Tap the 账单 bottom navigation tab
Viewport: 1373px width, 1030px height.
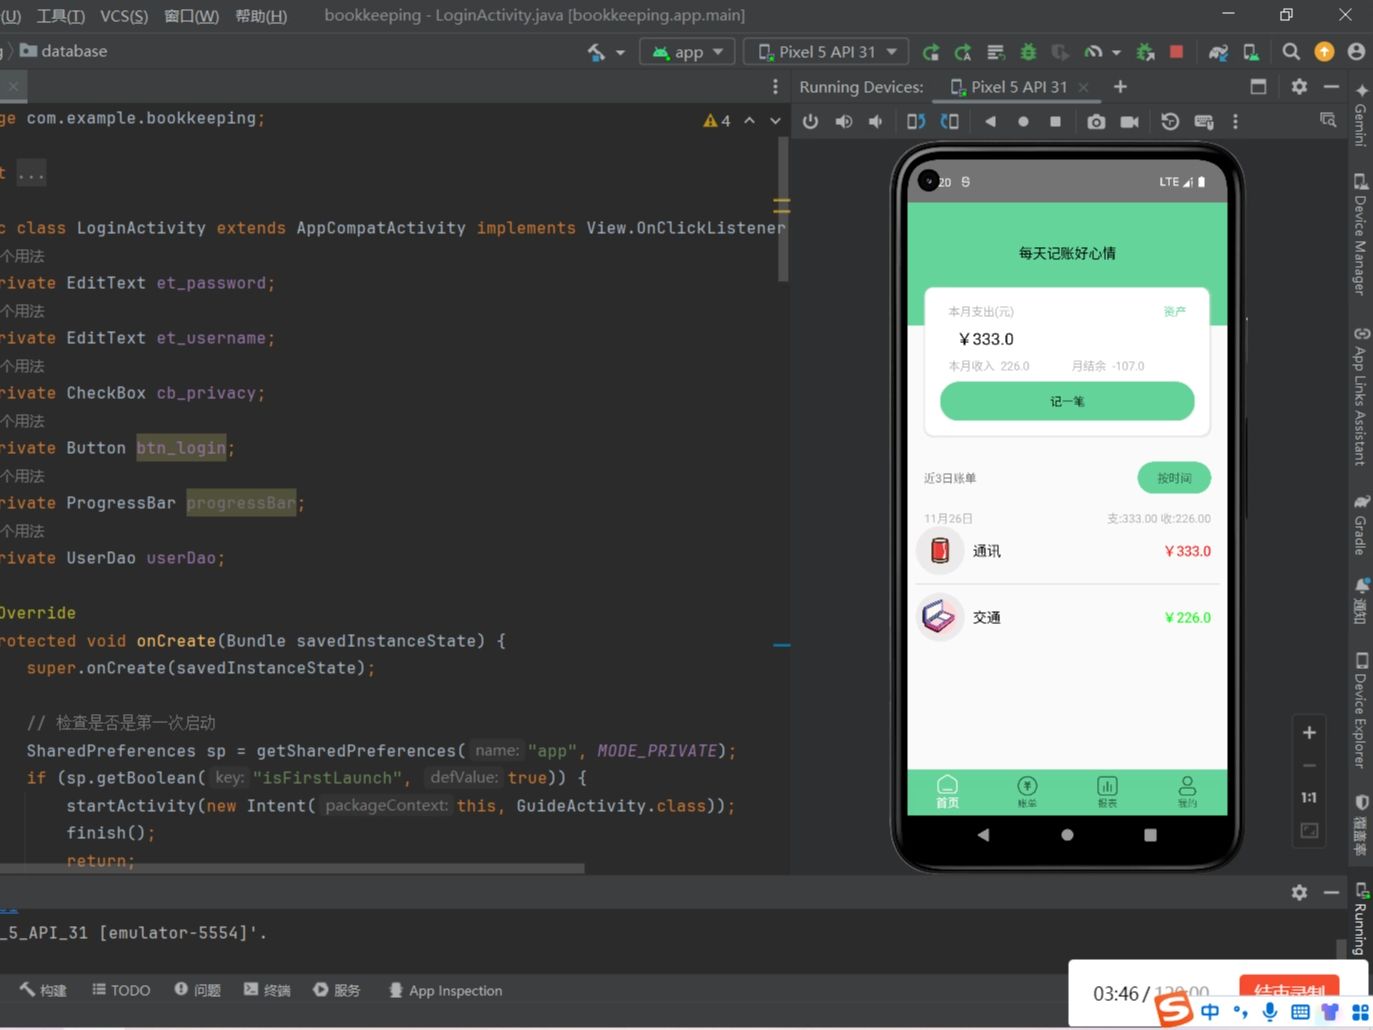point(1027,791)
